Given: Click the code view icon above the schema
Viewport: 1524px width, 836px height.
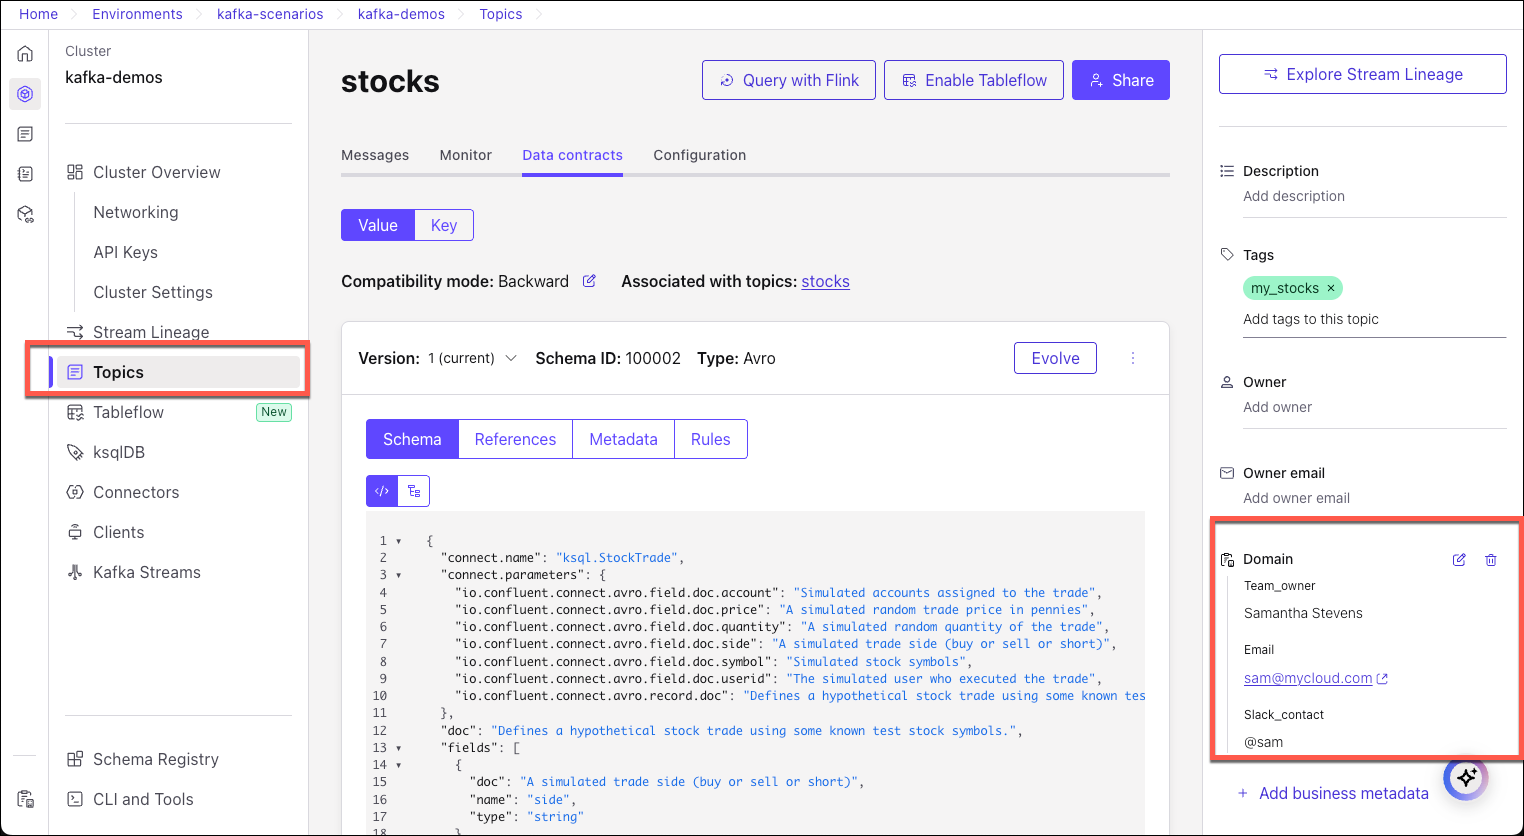Looking at the screenshot, I should 381,491.
